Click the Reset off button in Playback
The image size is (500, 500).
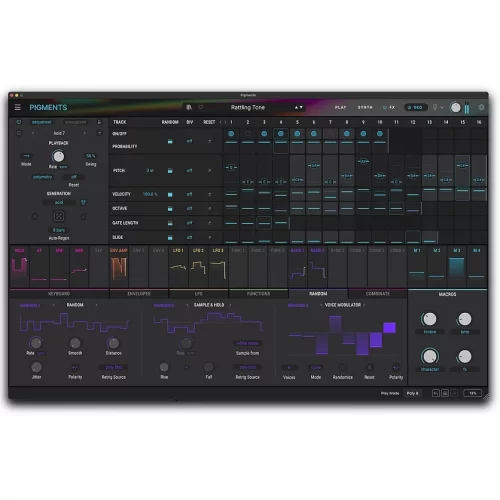[74, 177]
